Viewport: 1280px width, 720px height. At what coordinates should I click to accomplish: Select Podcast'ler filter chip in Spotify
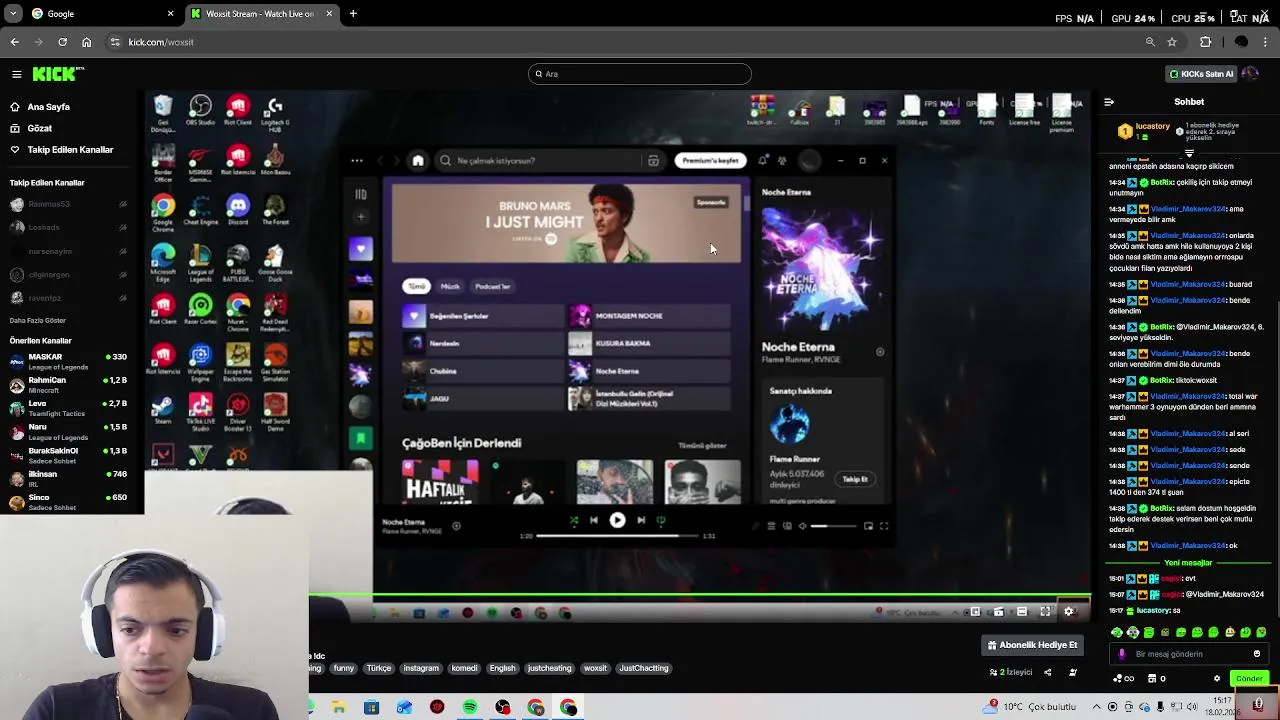point(492,287)
